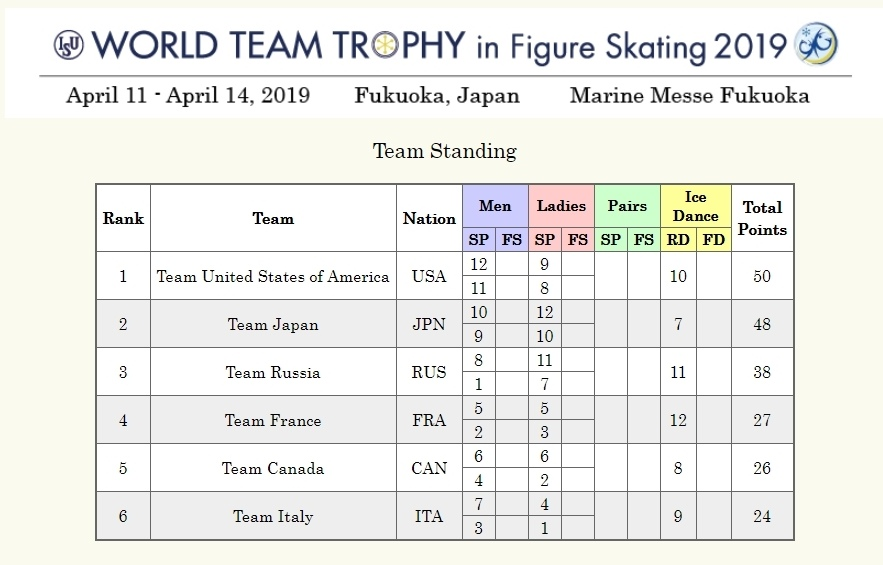Select Team Japan in standings
Screen dimensions: 883x565
(x=273, y=324)
